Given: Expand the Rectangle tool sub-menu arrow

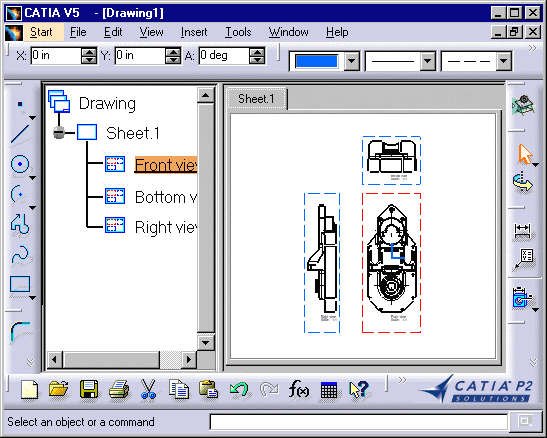Looking at the screenshot, I should point(32,298).
